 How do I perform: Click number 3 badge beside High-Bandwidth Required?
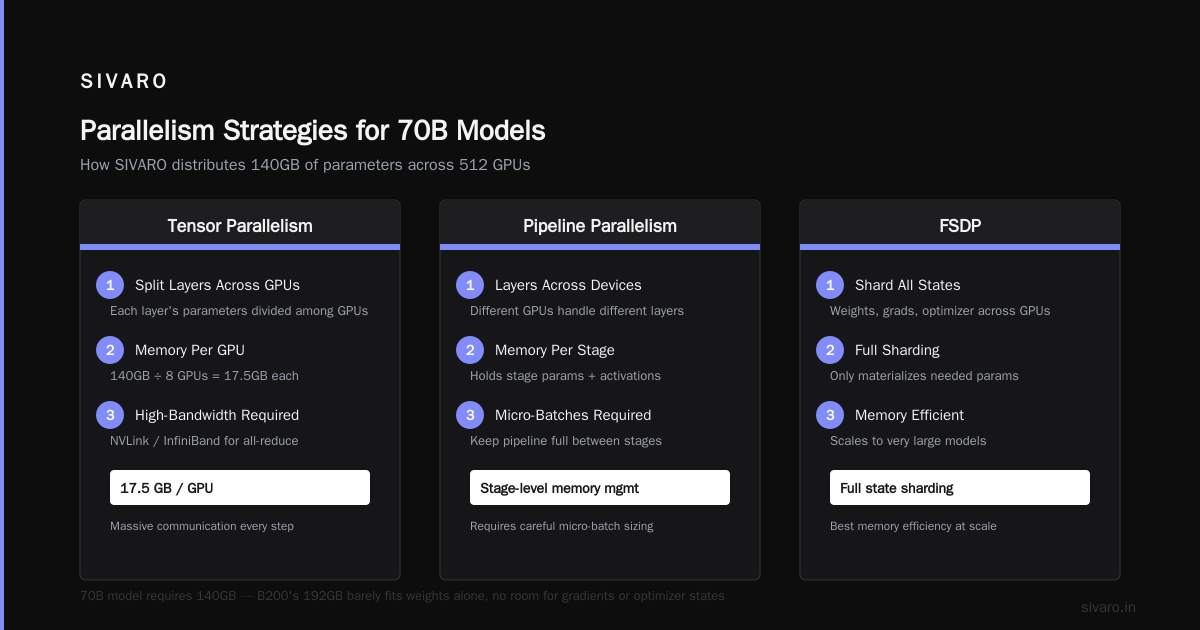coord(109,415)
